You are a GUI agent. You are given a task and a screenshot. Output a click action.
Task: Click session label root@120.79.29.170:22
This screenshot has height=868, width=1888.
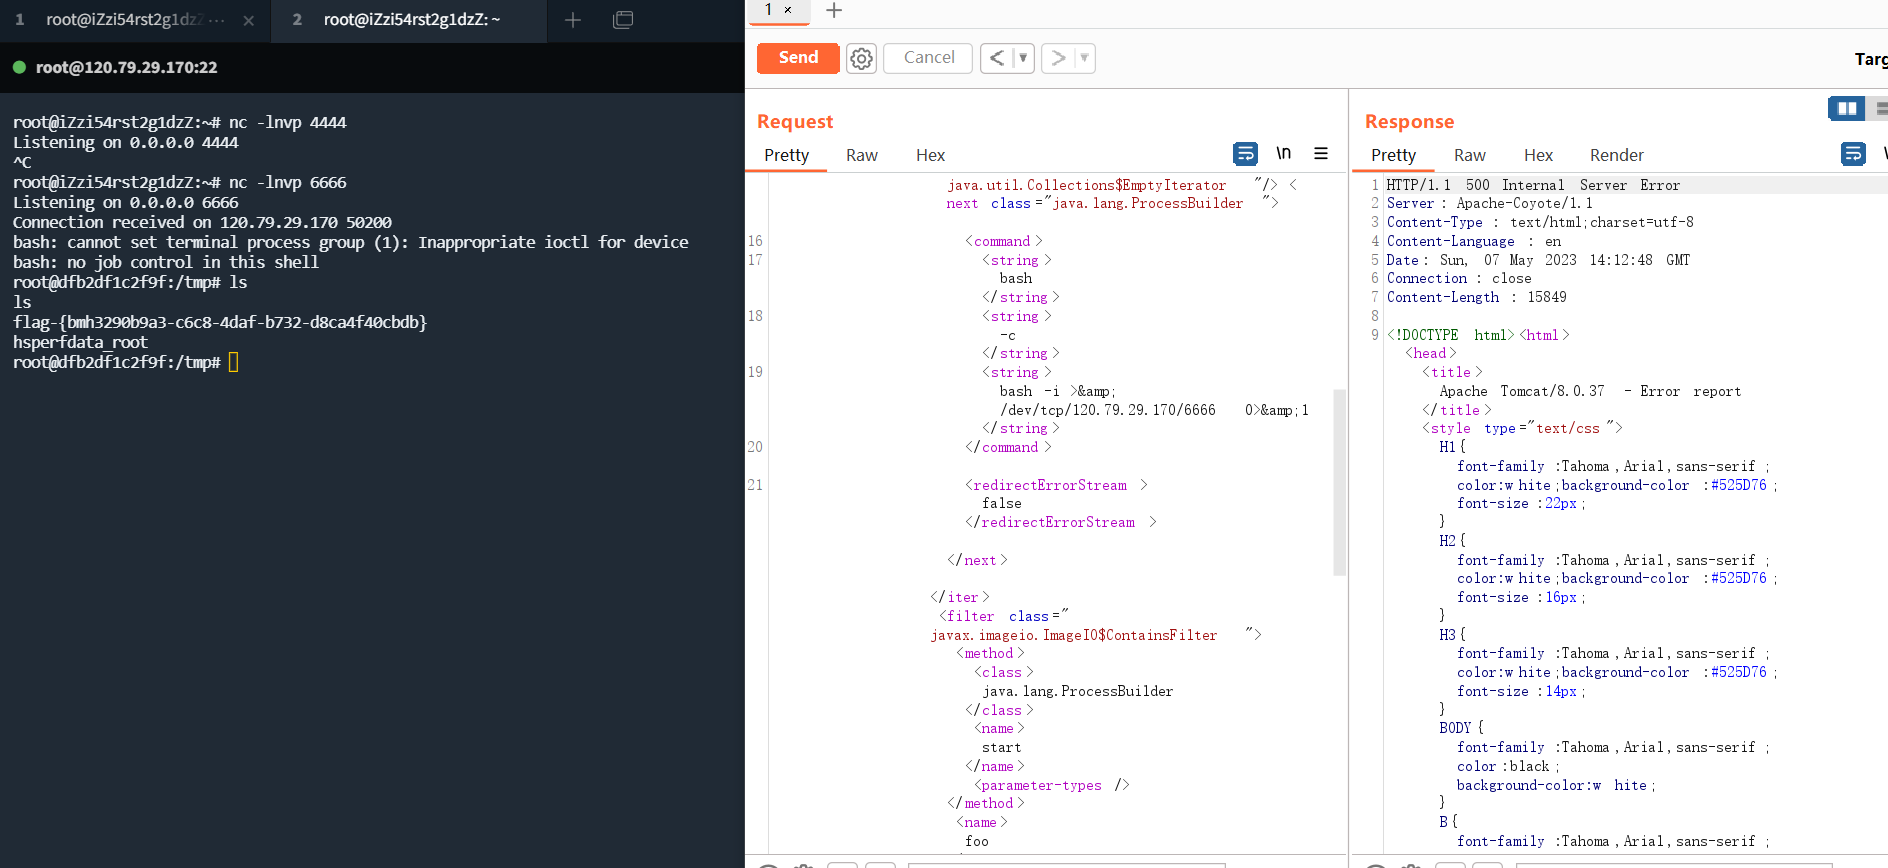click(126, 67)
